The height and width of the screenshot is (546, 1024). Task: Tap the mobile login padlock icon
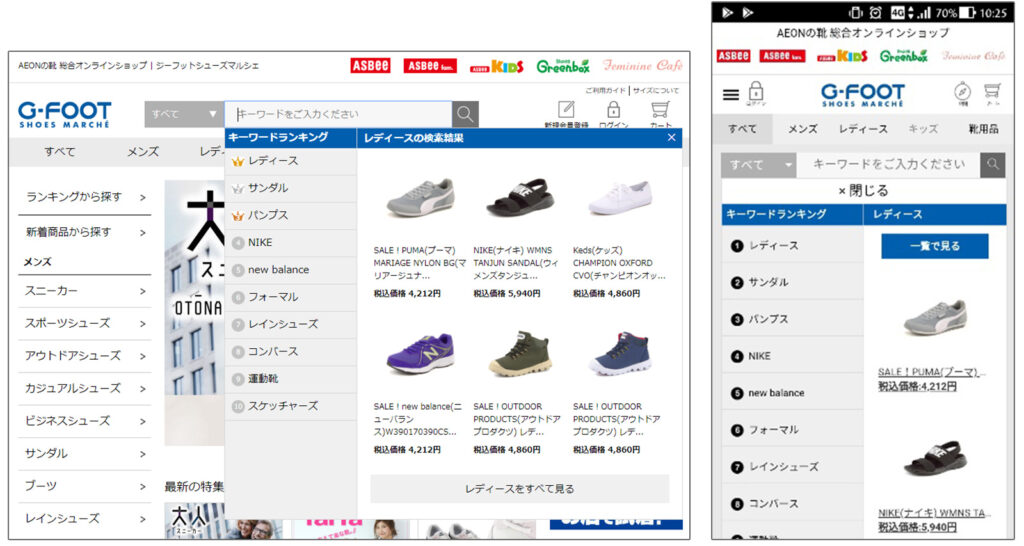click(756, 93)
